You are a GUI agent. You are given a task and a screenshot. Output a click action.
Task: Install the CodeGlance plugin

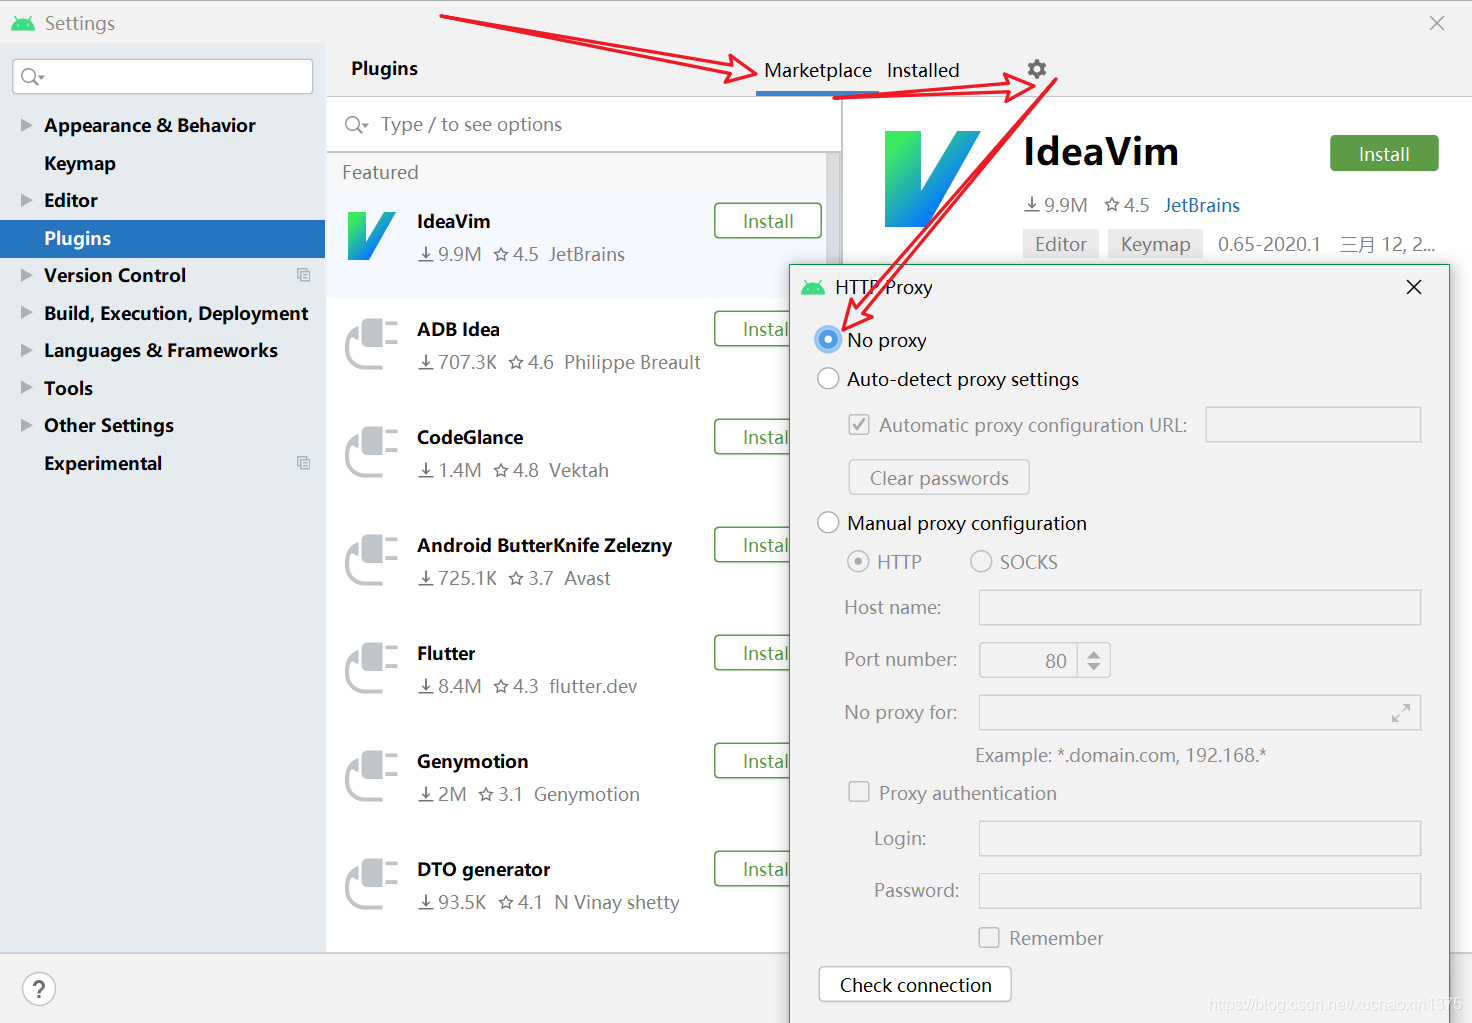752,437
